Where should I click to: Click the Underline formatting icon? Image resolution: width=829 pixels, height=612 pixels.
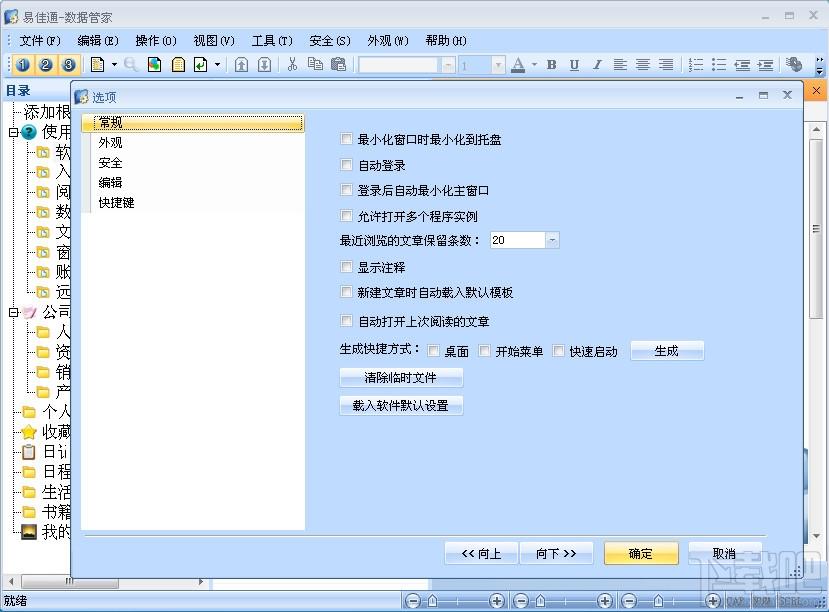pos(574,64)
